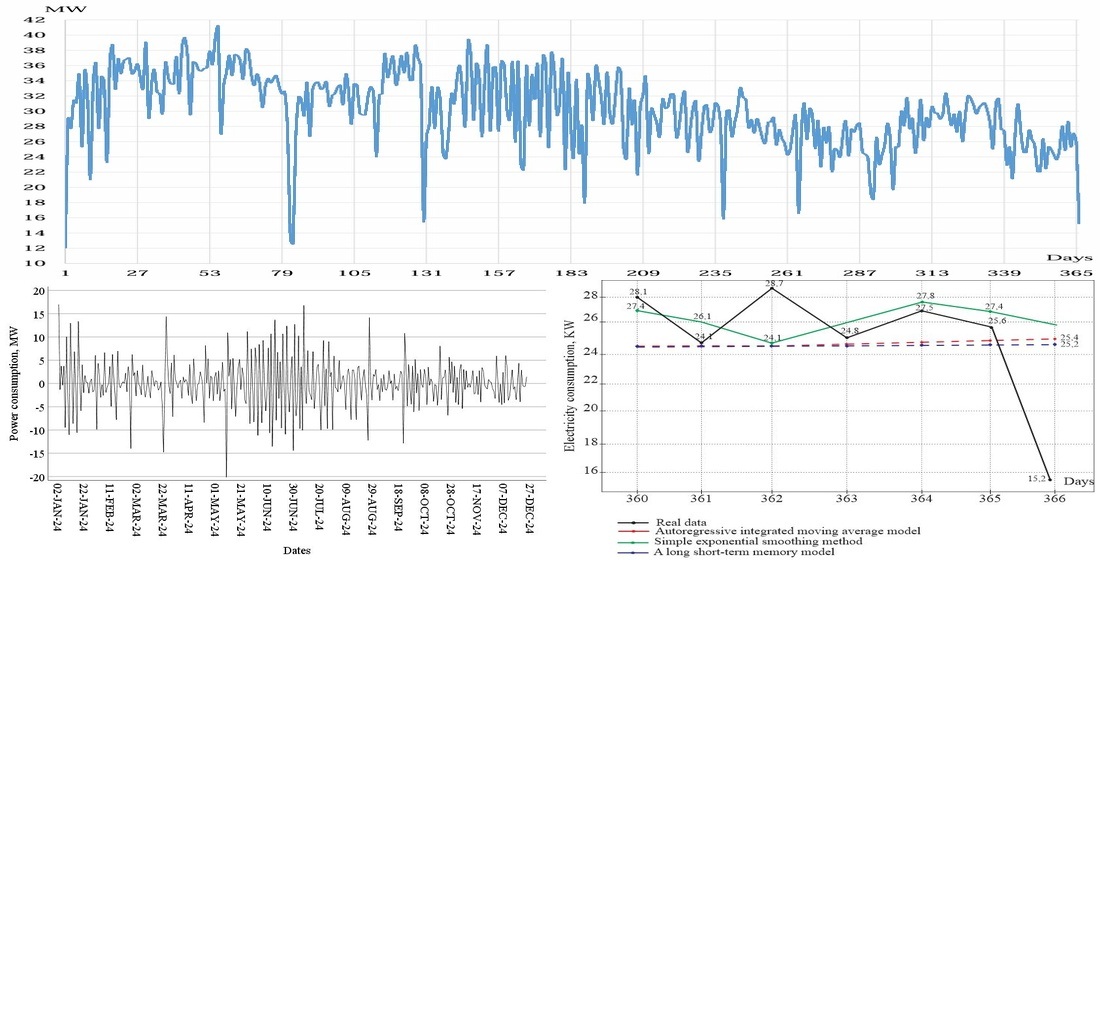Image resolution: width=1100 pixels, height=1013 pixels.
Task: Select the data point labeled 28.7 on day 362
Action: (770, 288)
